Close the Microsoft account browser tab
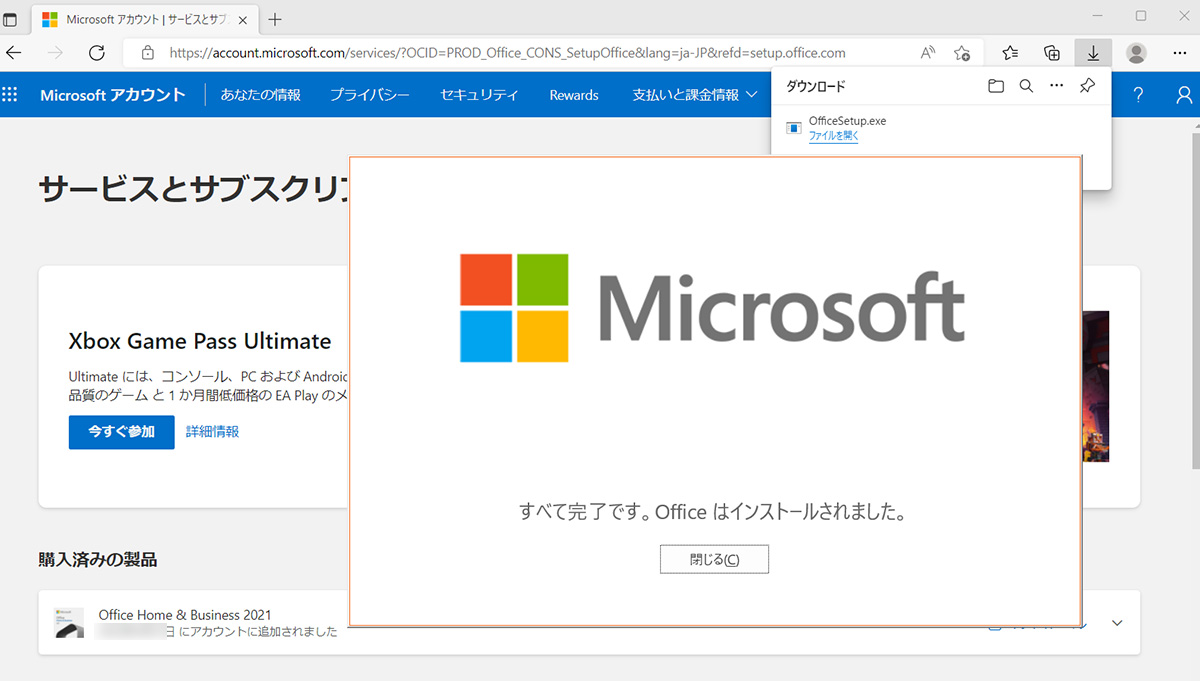Screen dimensions: 1200x681 [243, 20]
